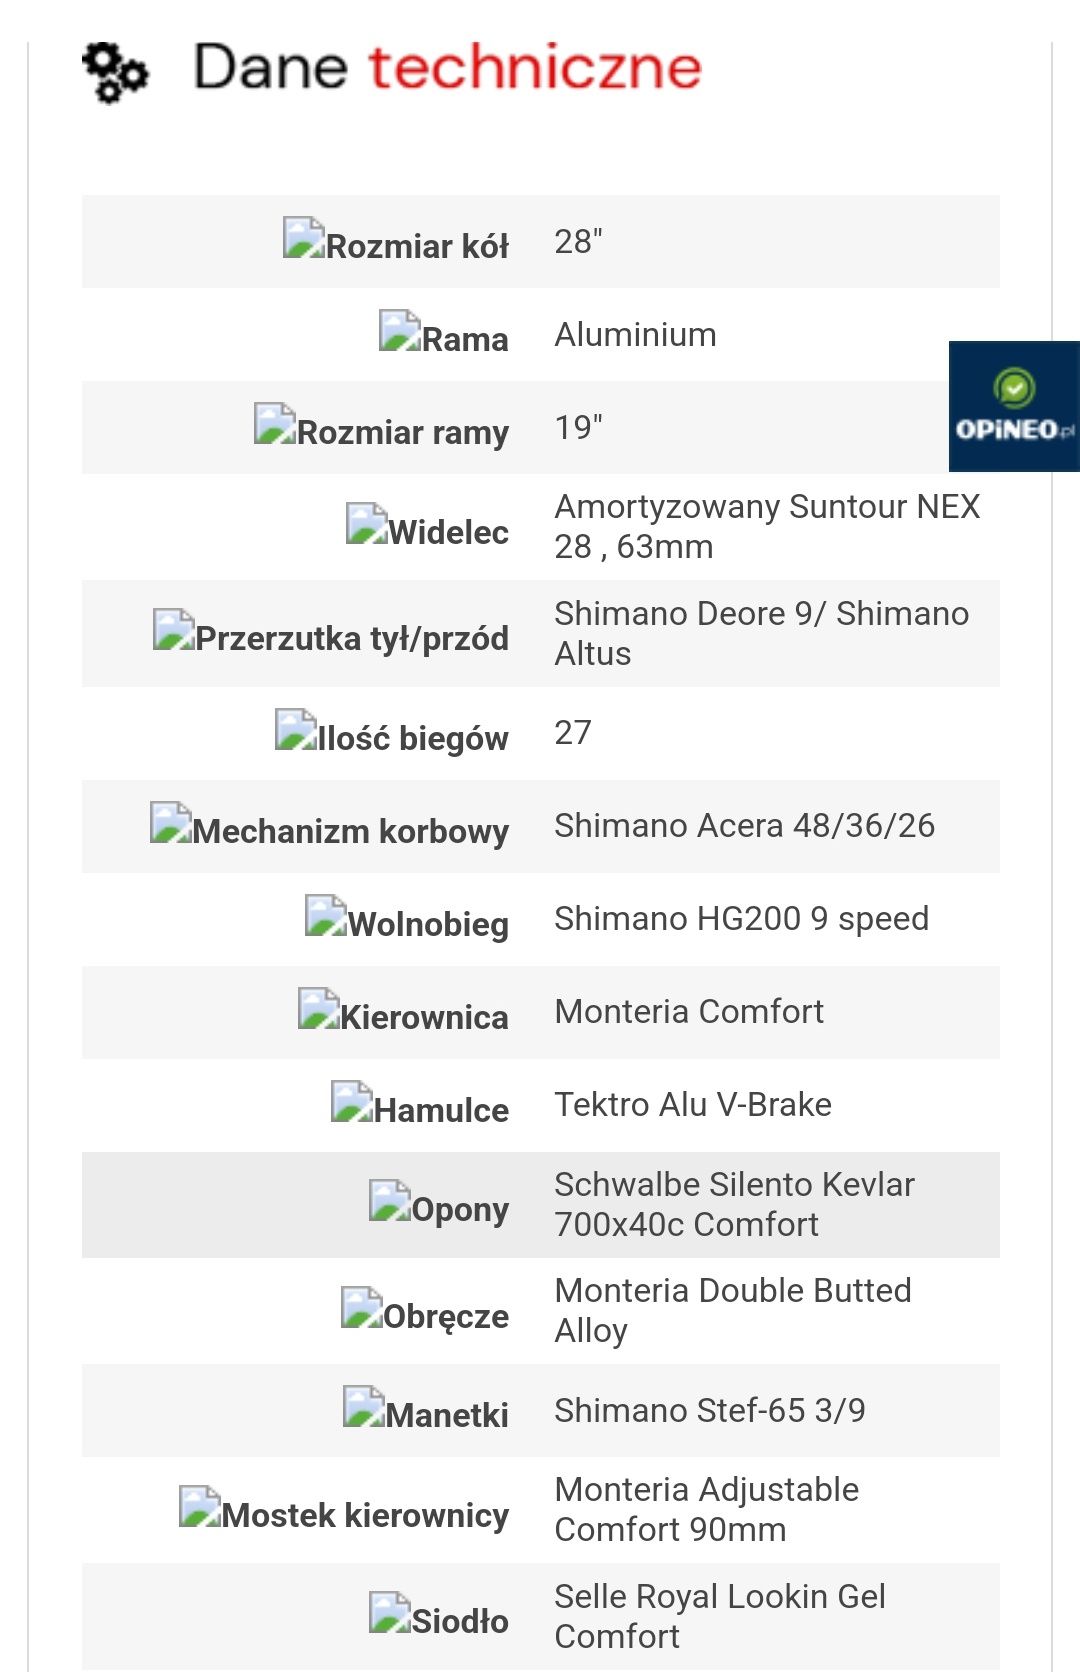
Task: Click the Obręcze label
Action: click(x=446, y=1316)
